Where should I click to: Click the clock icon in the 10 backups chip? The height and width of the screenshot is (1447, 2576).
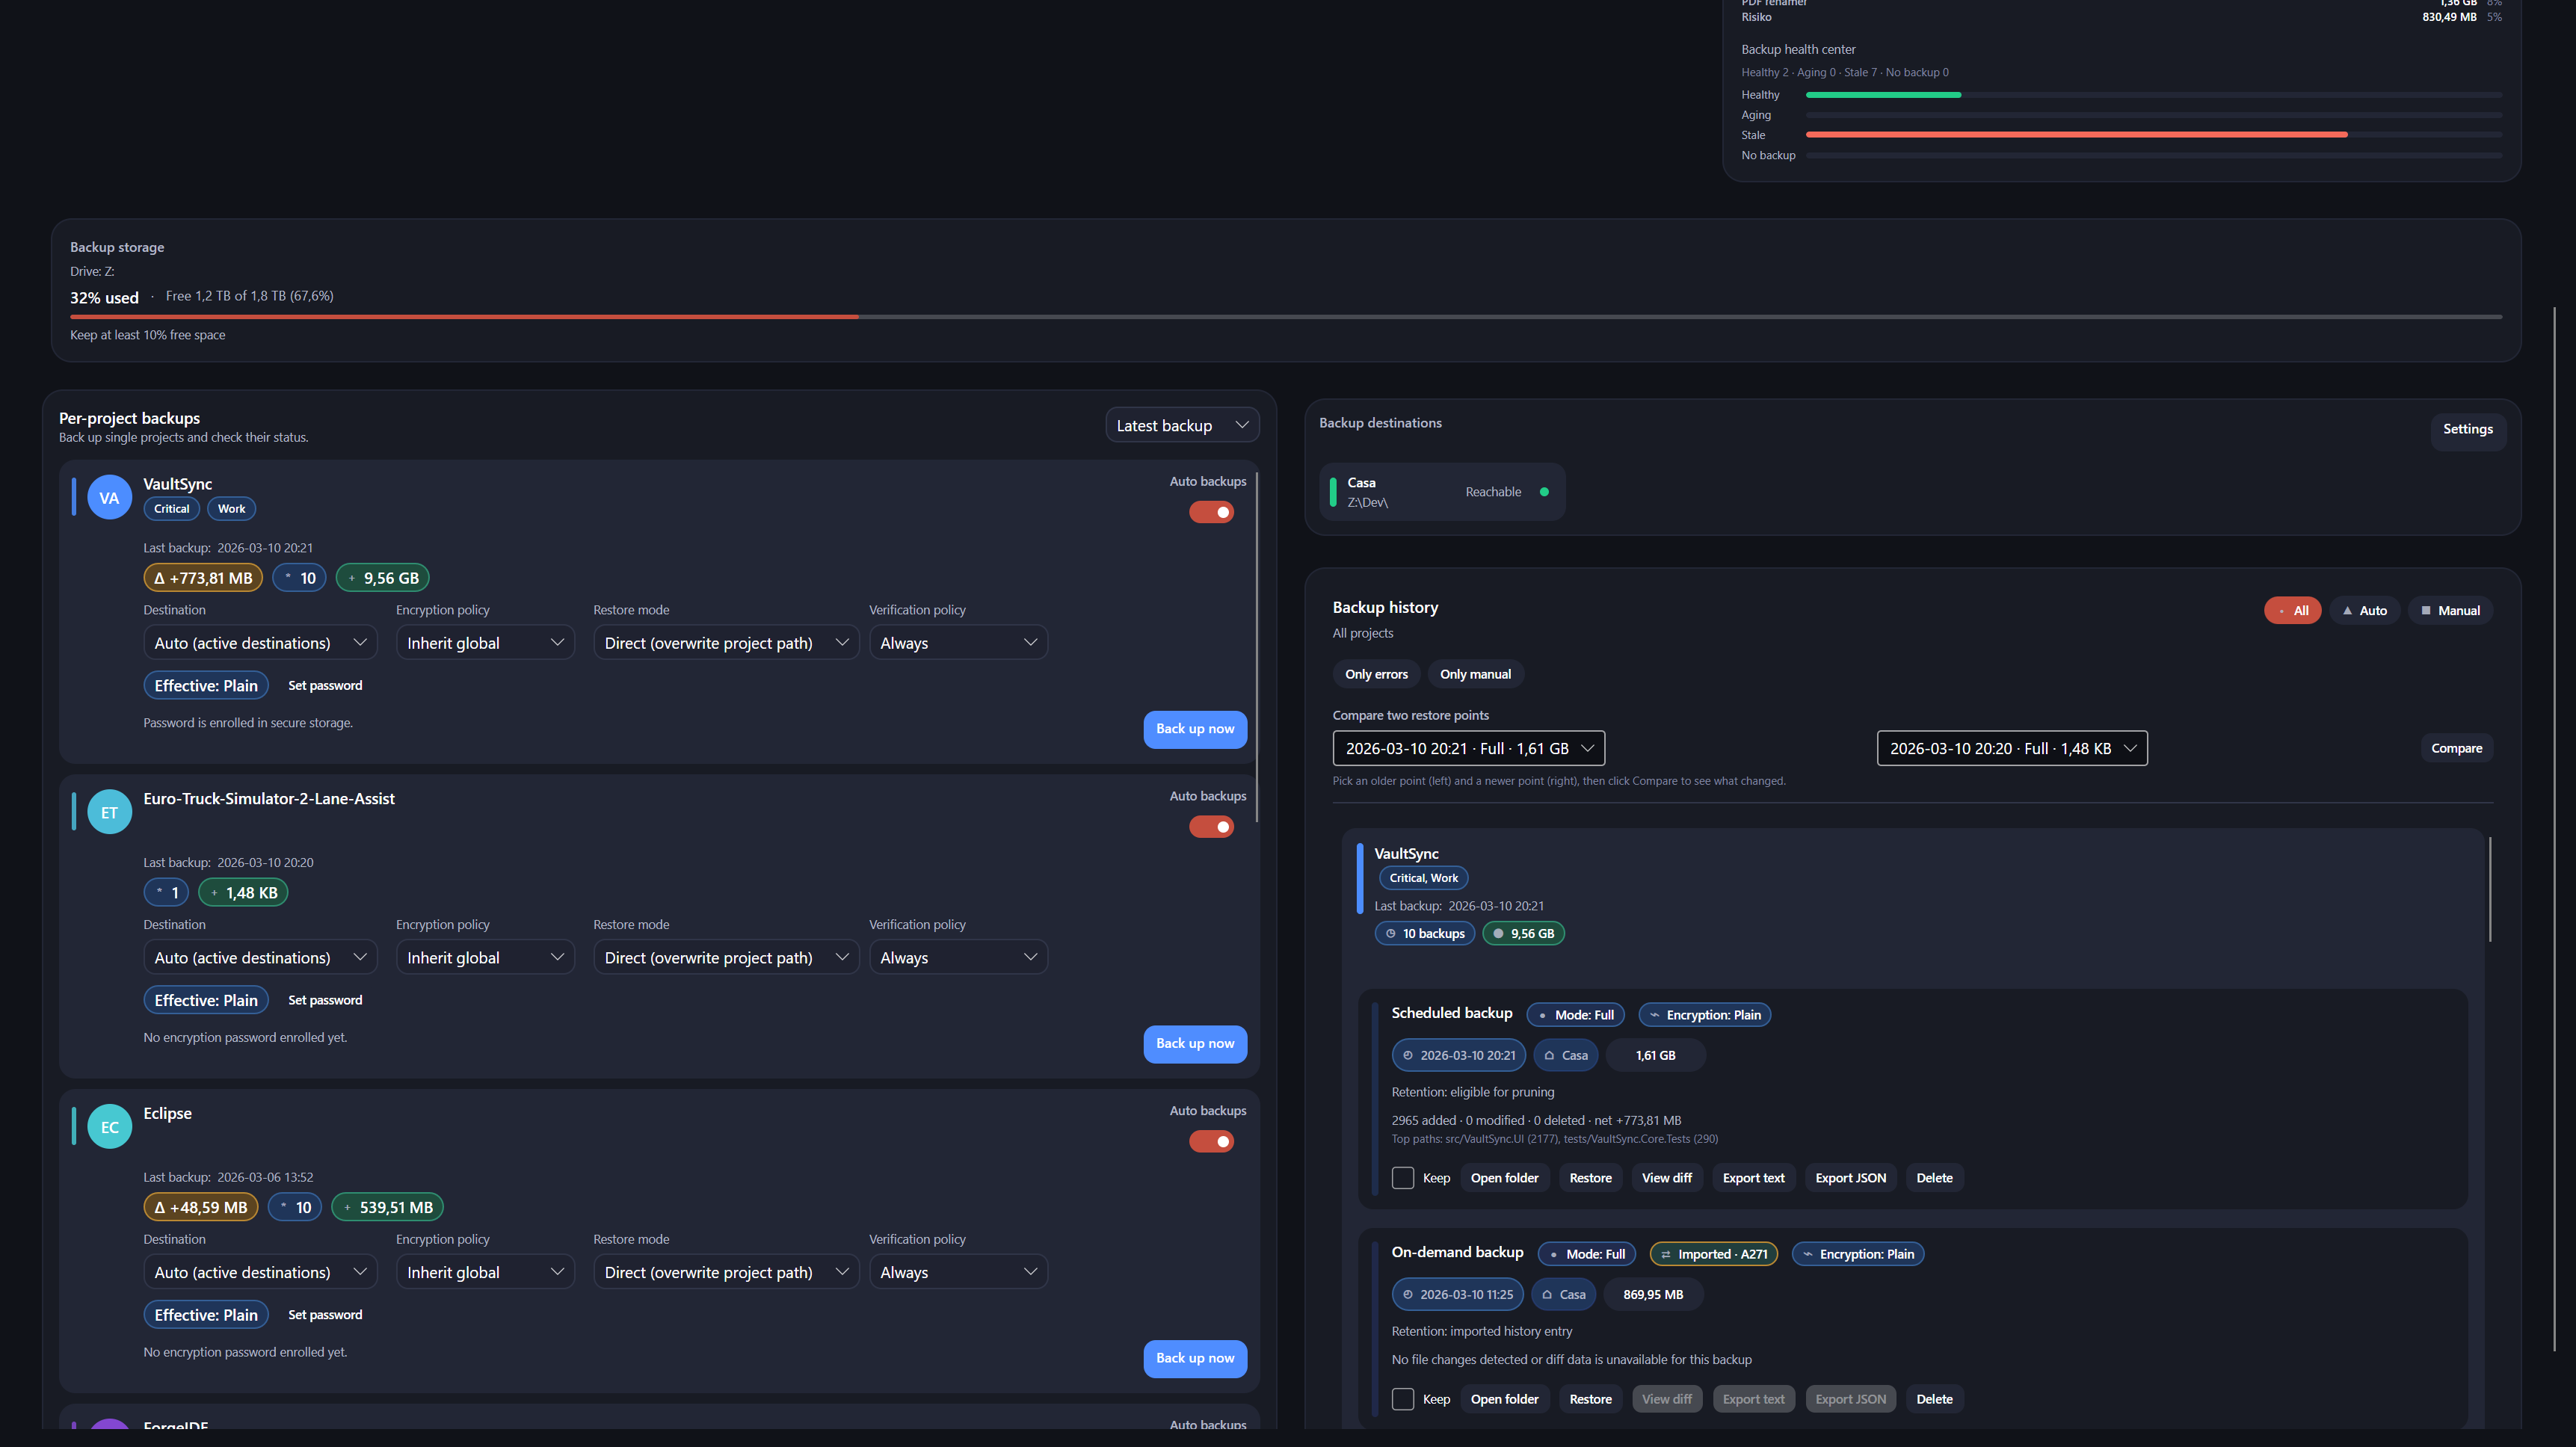[1392, 933]
